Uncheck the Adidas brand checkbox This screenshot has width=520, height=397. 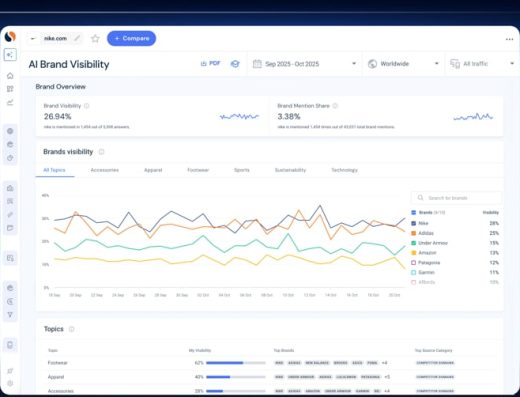(x=414, y=233)
